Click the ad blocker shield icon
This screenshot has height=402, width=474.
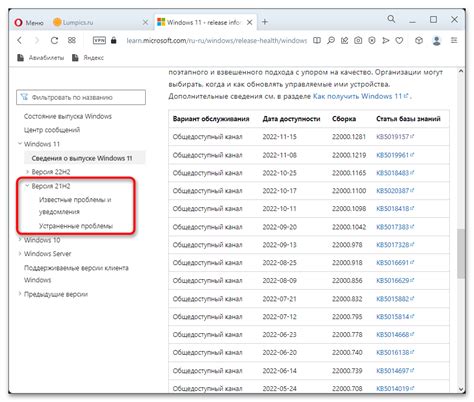point(372,40)
